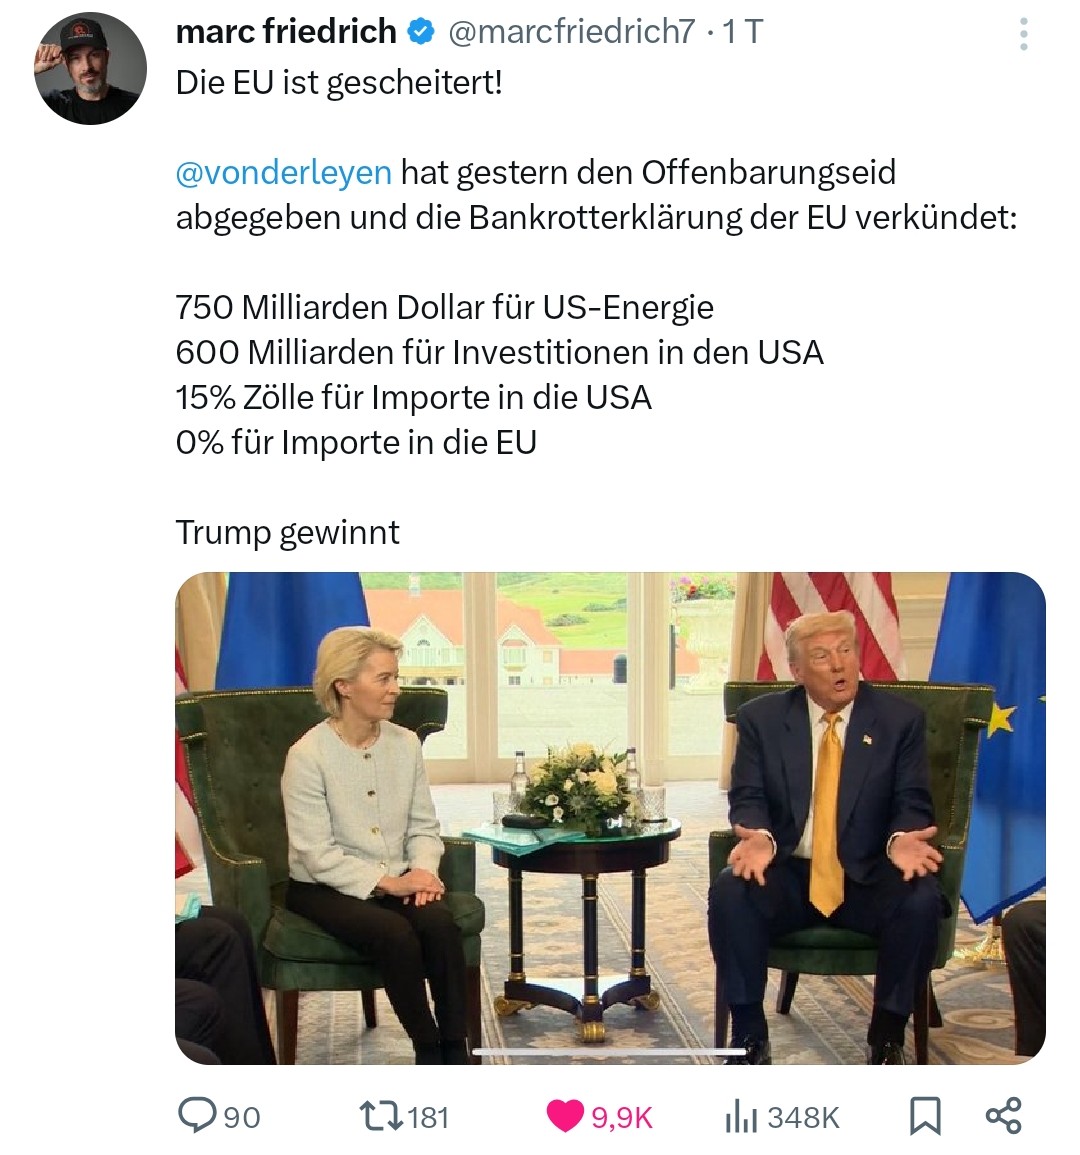Open the view analytics bar chart icon
The width and height of the screenshot is (1080, 1155).
741,1116
